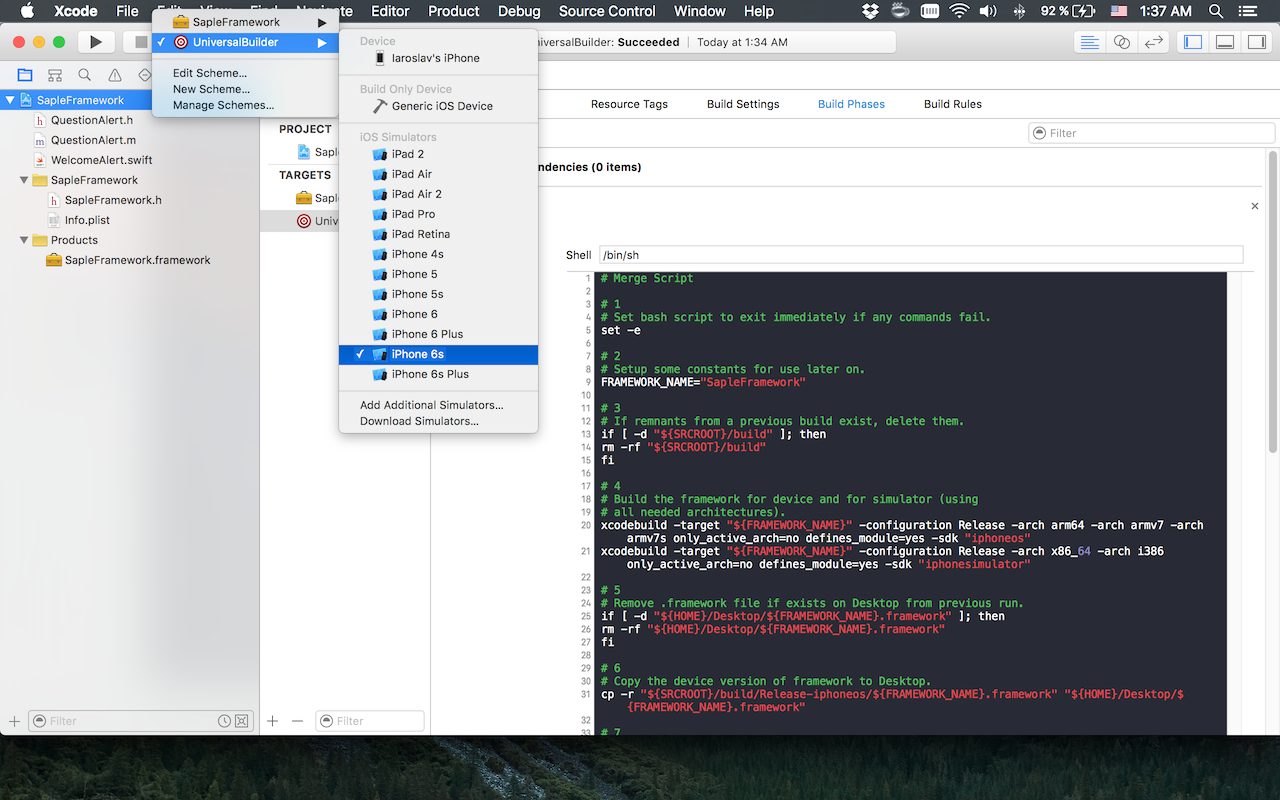Image resolution: width=1280 pixels, height=800 pixels.
Task: Collapse the SapleFramework group folder
Action: (x=24, y=180)
